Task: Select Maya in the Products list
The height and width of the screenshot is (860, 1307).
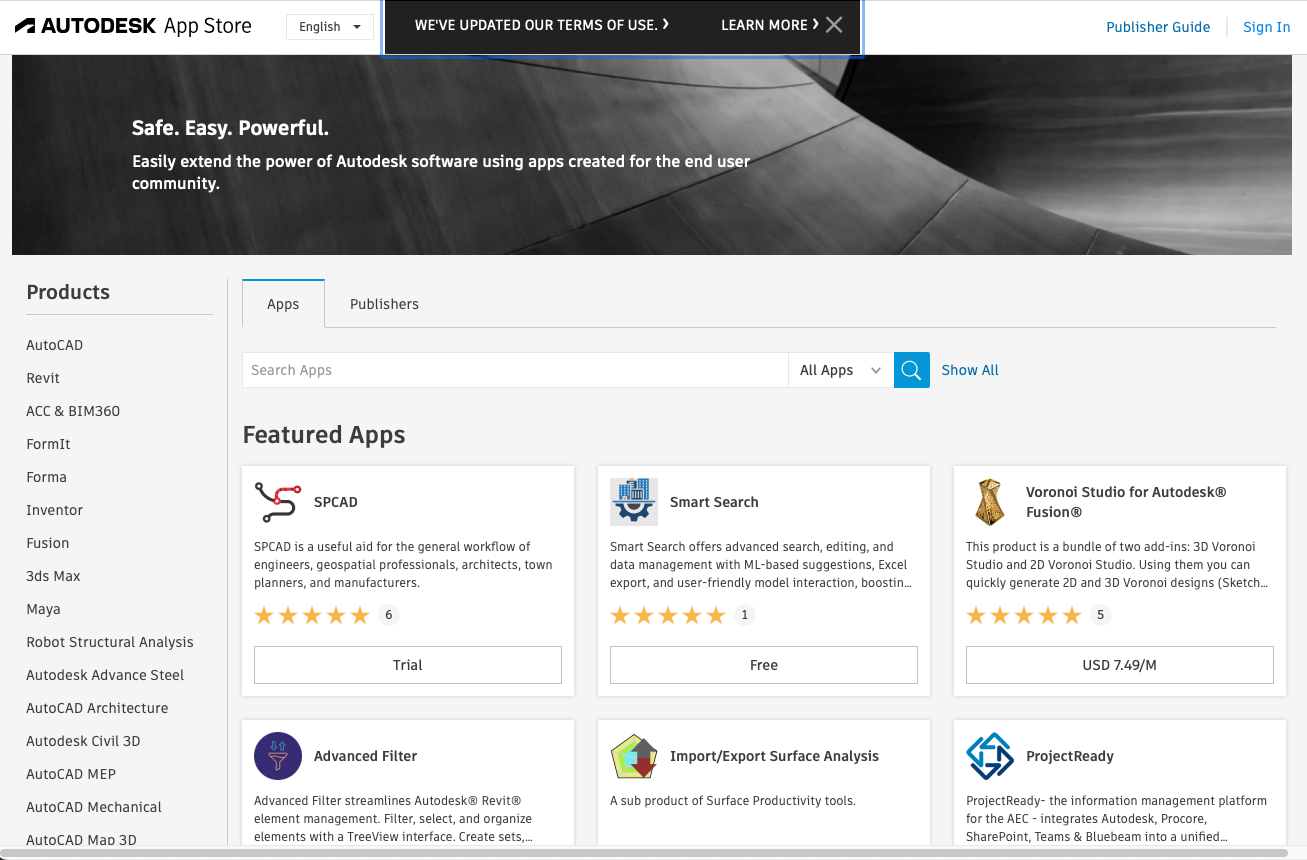Action: [x=43, y=609]
